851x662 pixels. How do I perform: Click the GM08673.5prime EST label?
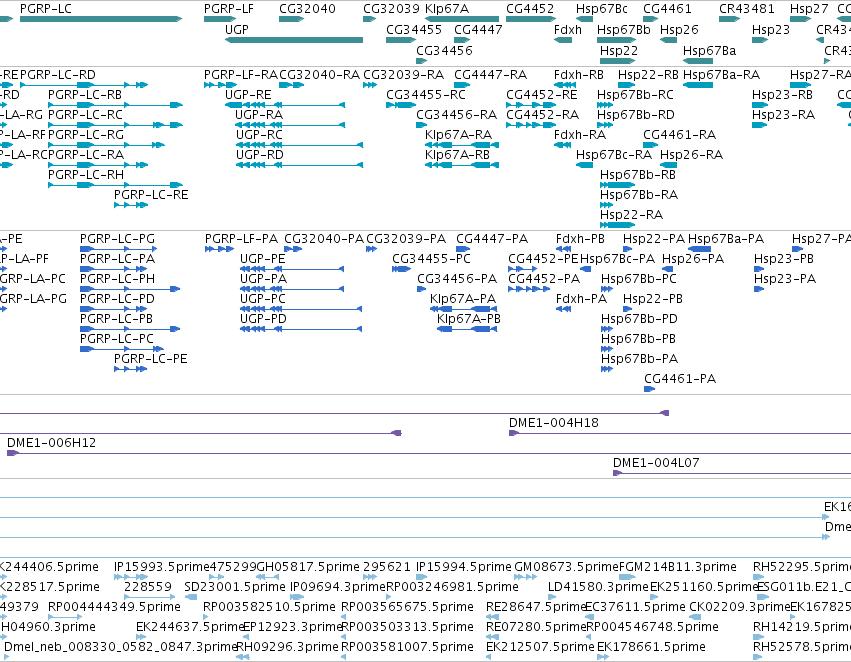click(x=566, y=567)
